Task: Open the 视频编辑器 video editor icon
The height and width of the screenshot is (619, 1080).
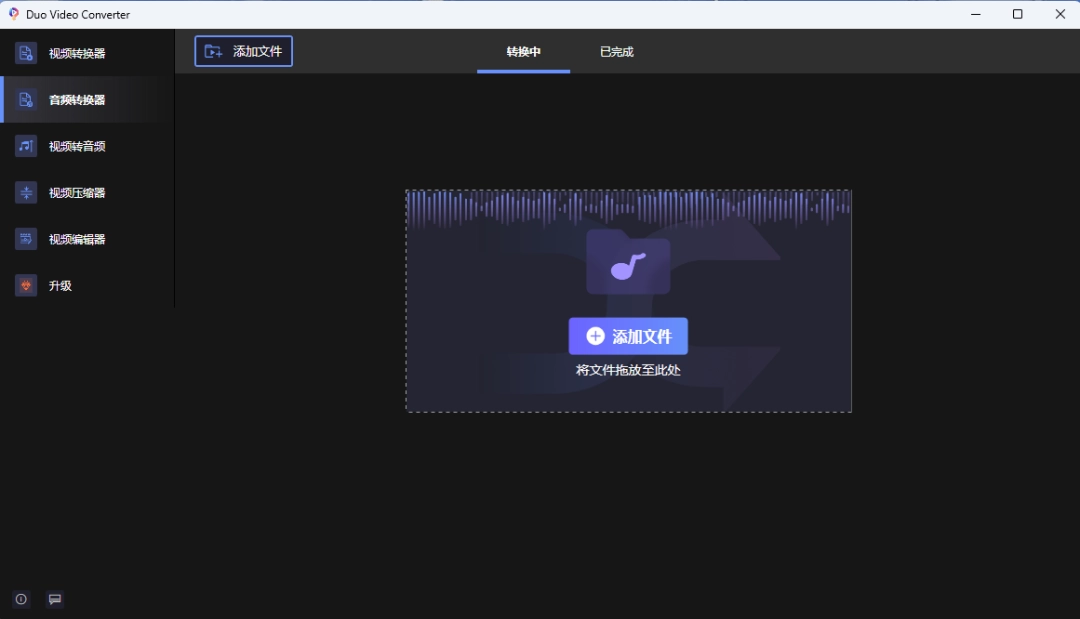Action: point(26,239)
